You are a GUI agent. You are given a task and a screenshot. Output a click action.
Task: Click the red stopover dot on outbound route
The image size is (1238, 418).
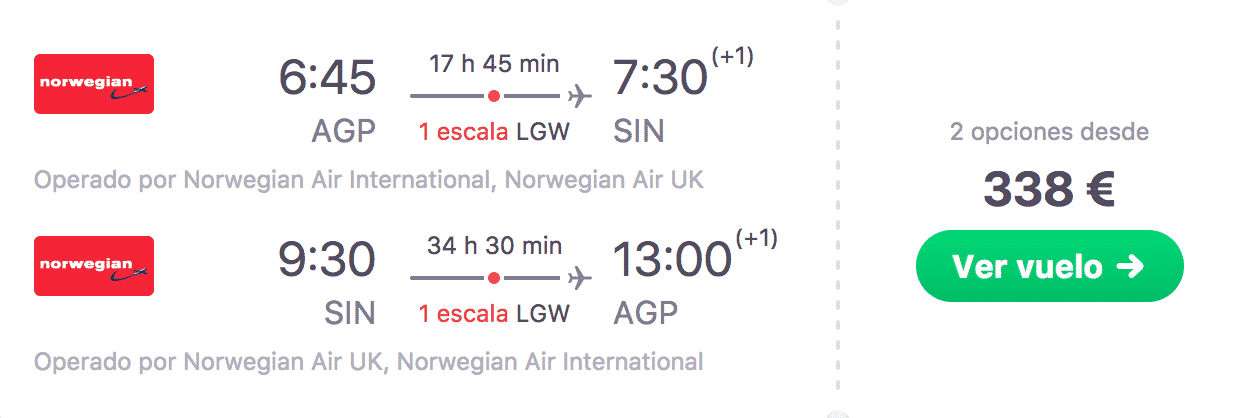tap(493, 97)
